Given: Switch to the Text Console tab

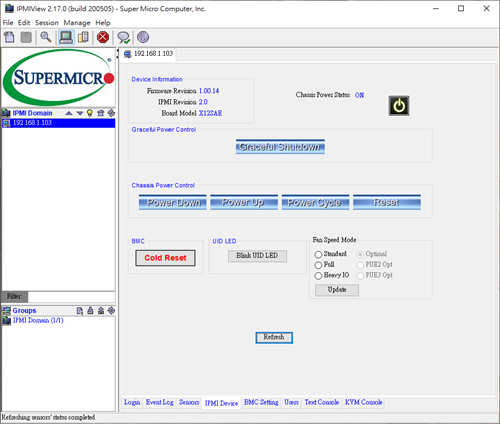Looking at the screenshot, I should click(x=322, y=402).
